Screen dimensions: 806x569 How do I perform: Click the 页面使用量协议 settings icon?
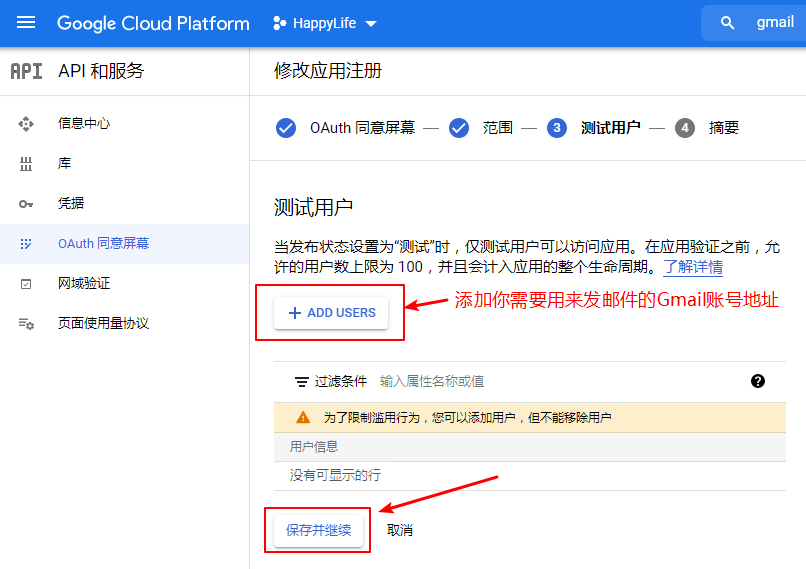(26, 324)
